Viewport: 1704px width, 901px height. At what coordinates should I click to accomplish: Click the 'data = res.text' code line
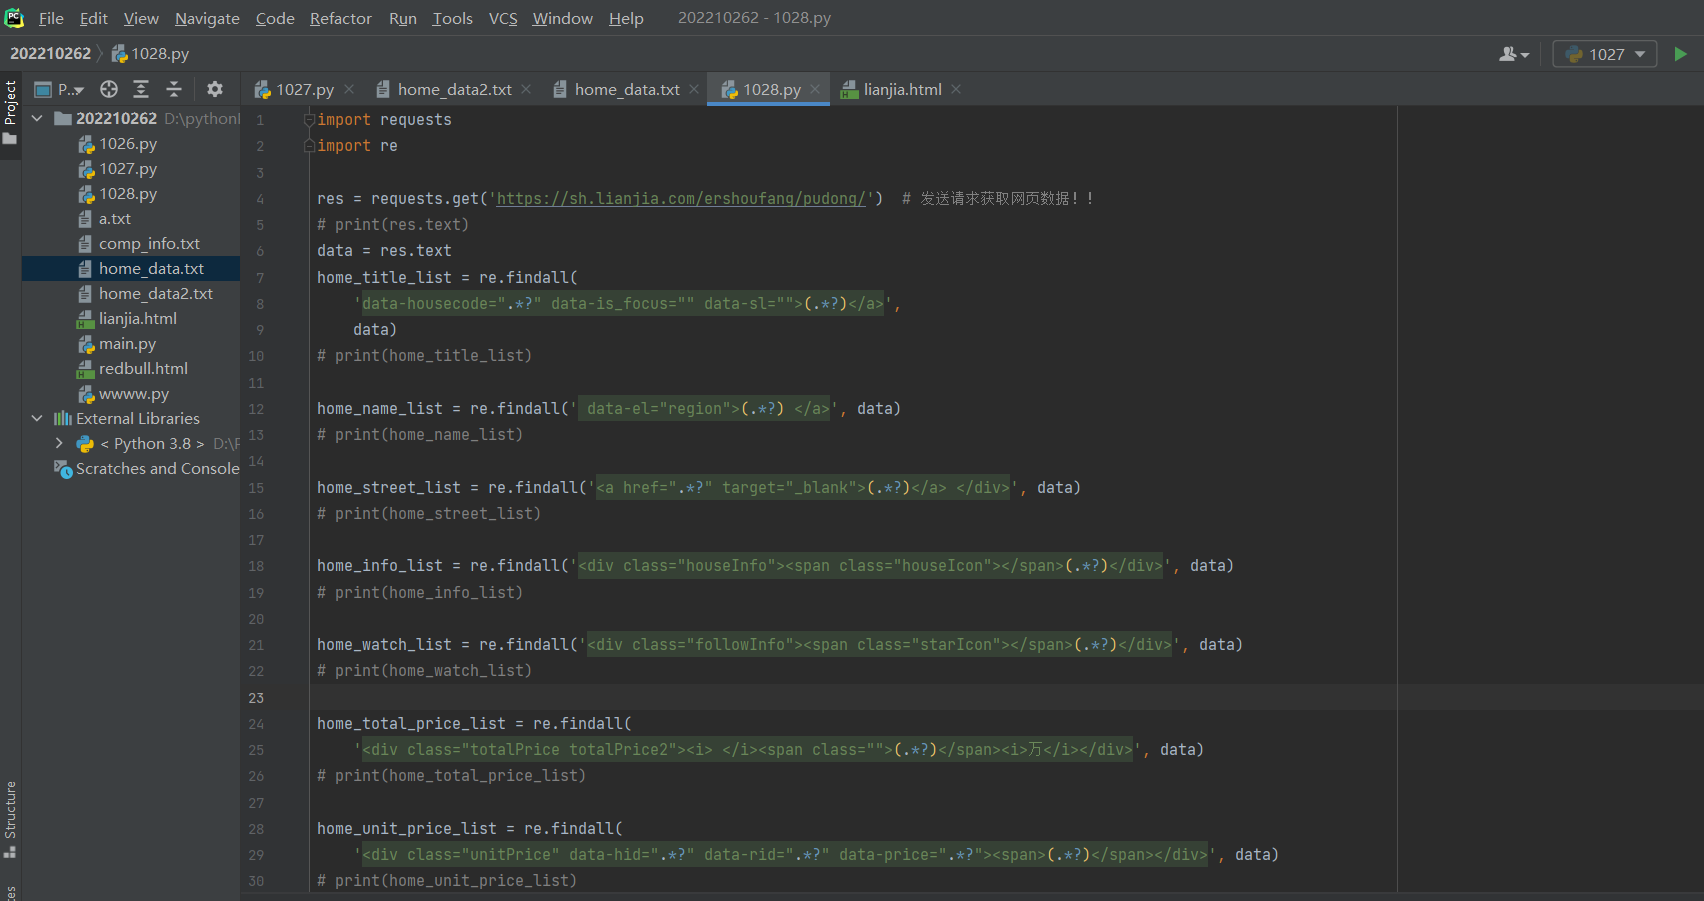[x=384, y=251]
